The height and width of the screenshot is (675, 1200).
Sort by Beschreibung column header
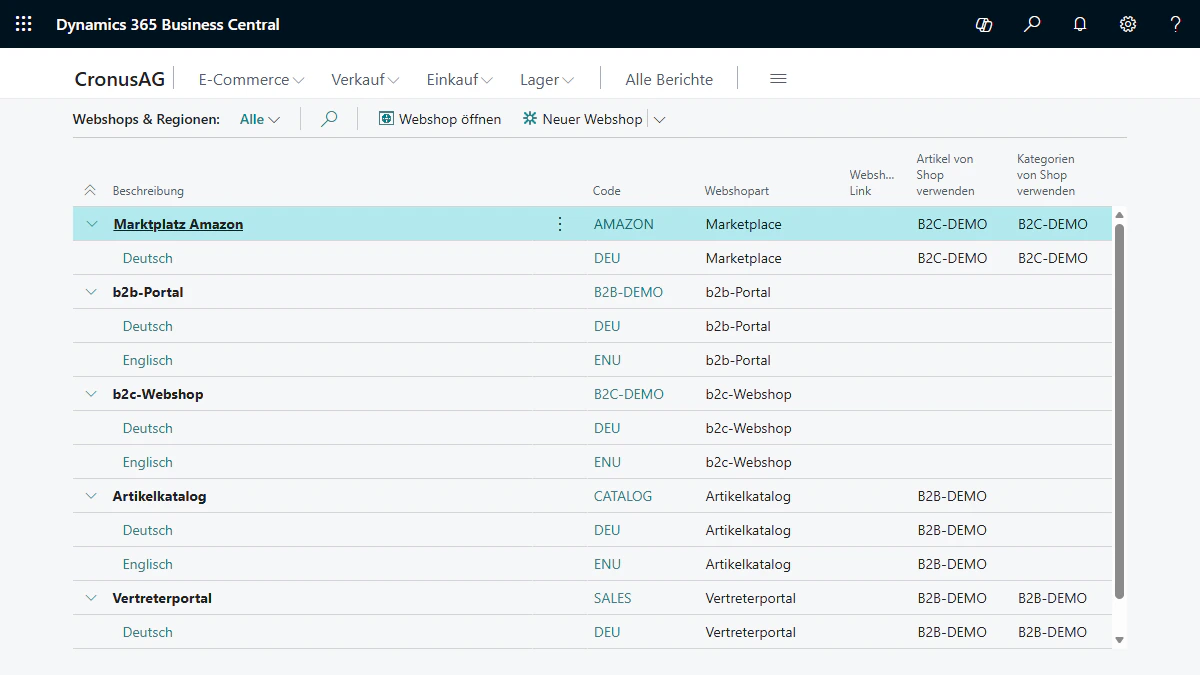pyautogui.click(x=148, y=191)
